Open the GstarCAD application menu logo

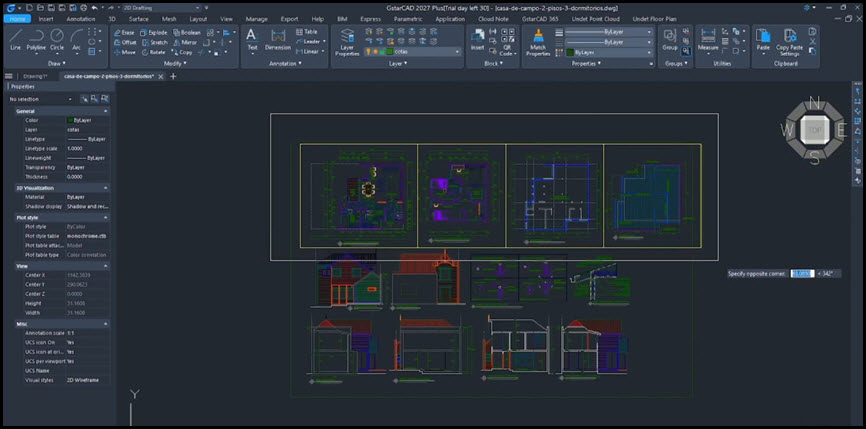click(10, 8)
